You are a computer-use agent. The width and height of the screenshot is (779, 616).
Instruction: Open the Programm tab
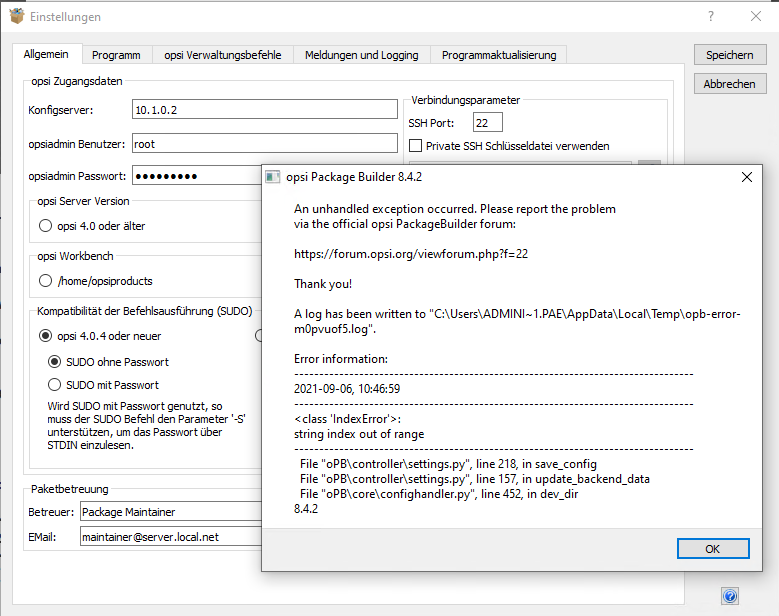pyautogui.click(x=116, y=55)
